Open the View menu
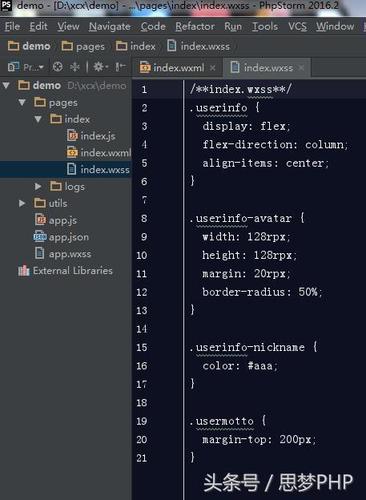 tap(68, 26)
